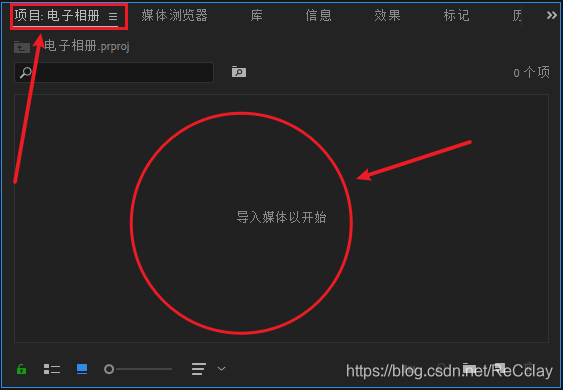The width and height of the screenshot is (563, 390).
Task: Focus the project search field
Action: 114,72
